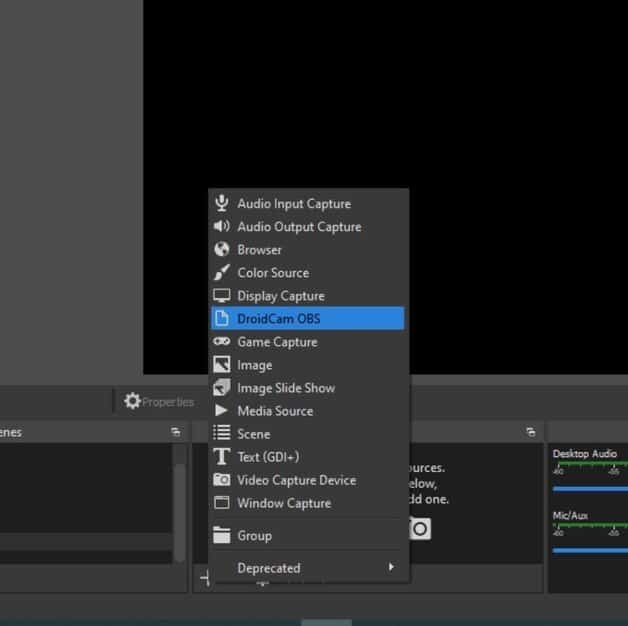Click the window icon beside Window Capture
The width and height of the screenshot is (628, 626).
point(221,502)
